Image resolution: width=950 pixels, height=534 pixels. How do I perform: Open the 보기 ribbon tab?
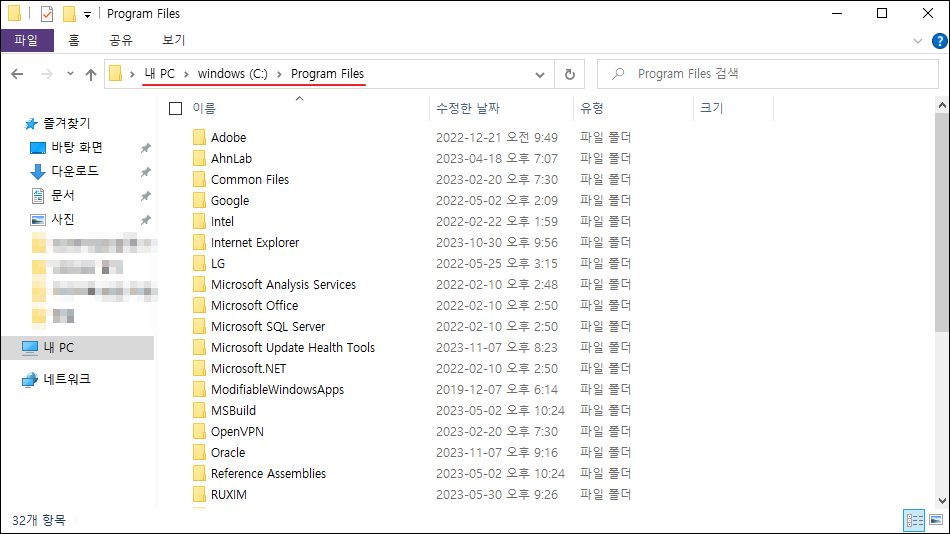[173, 40]
